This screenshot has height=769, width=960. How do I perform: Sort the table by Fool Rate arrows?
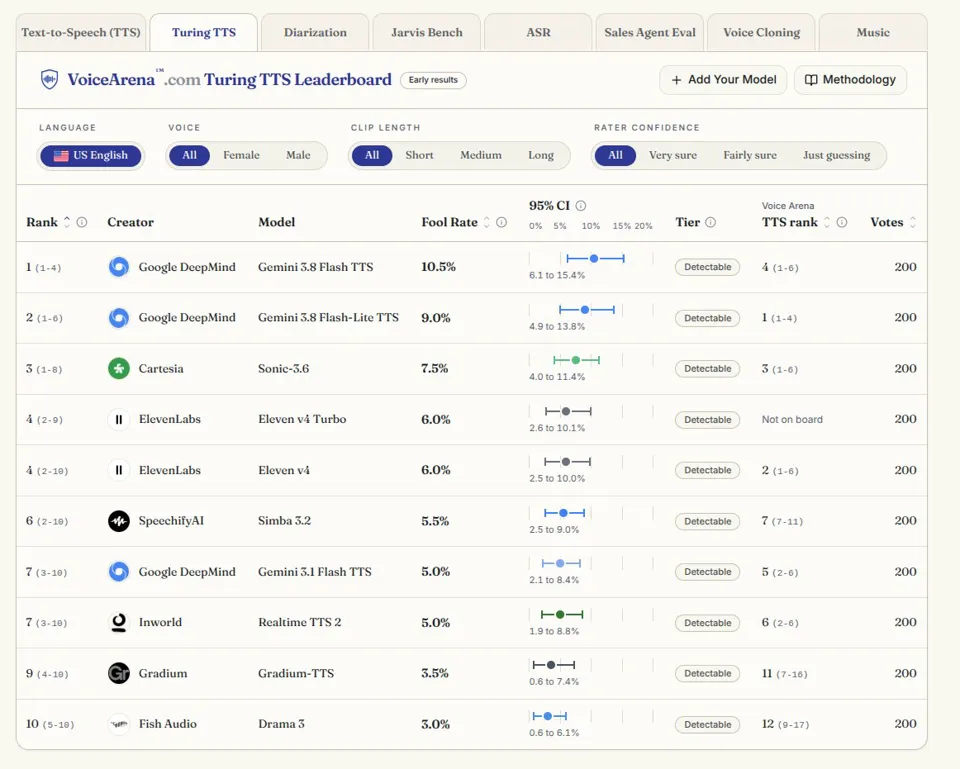487,222
